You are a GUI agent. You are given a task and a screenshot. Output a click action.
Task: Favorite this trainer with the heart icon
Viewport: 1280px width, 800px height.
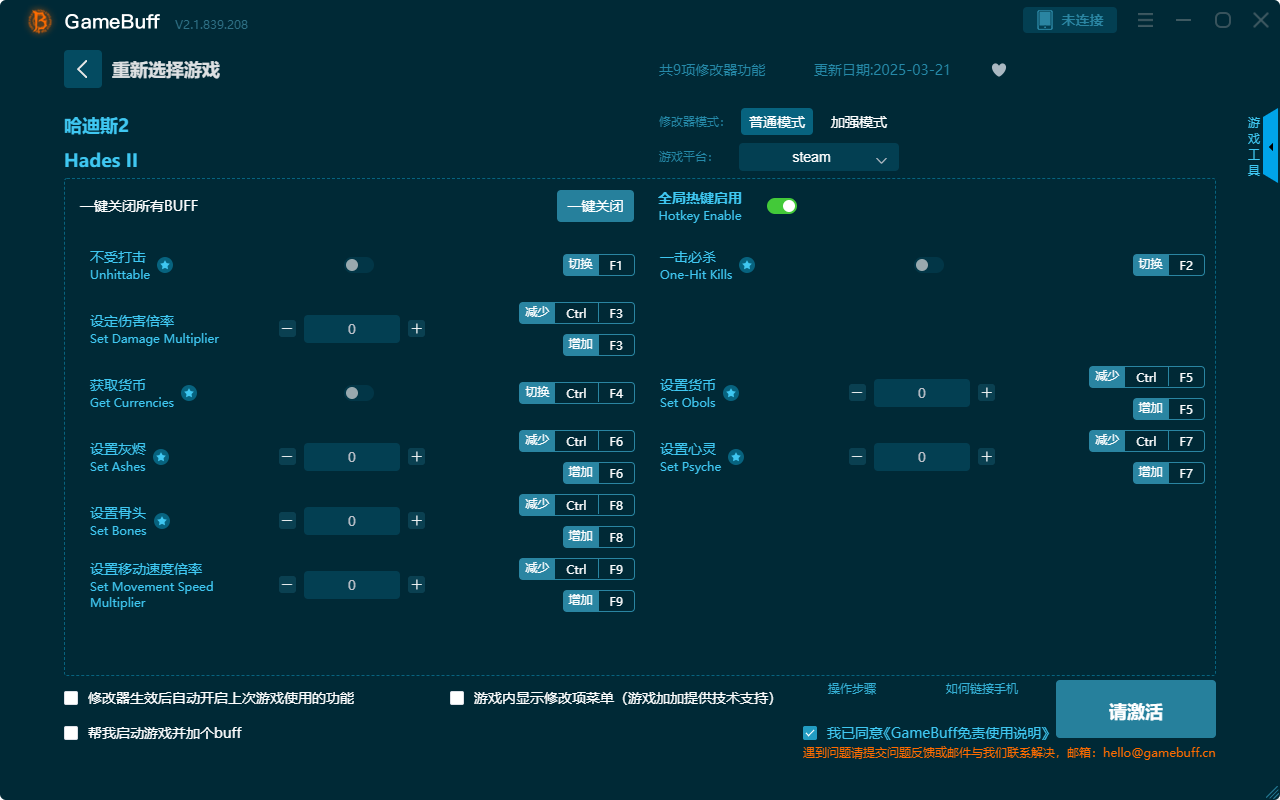click(998, 70)
